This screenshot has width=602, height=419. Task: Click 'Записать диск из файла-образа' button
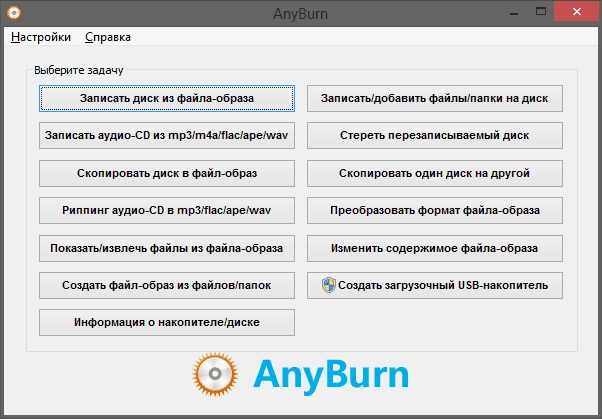pyautogui.click(x=167, y=98)
